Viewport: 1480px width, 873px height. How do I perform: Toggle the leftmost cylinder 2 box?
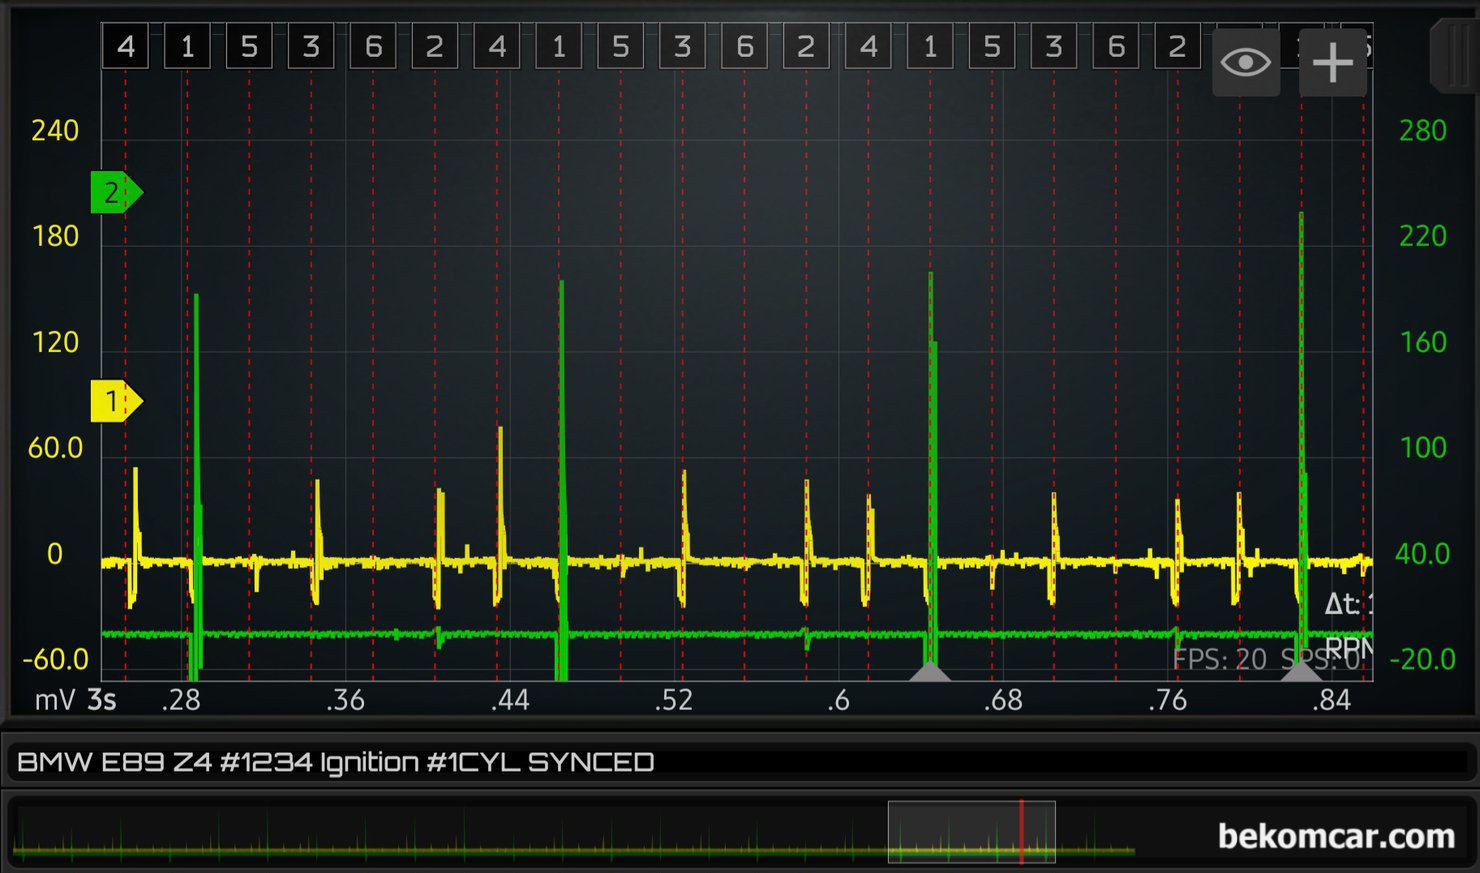coord(434,47)
